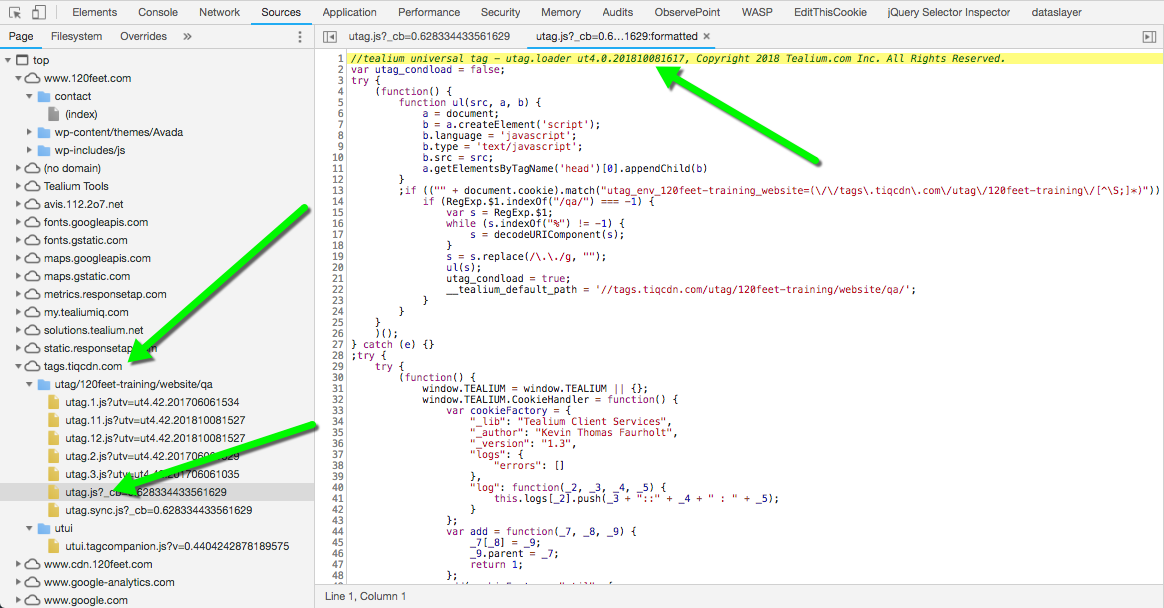This screenshot has width=1164, height=608.
Task: Open the Network tab
Action: (x=220, y=13)
